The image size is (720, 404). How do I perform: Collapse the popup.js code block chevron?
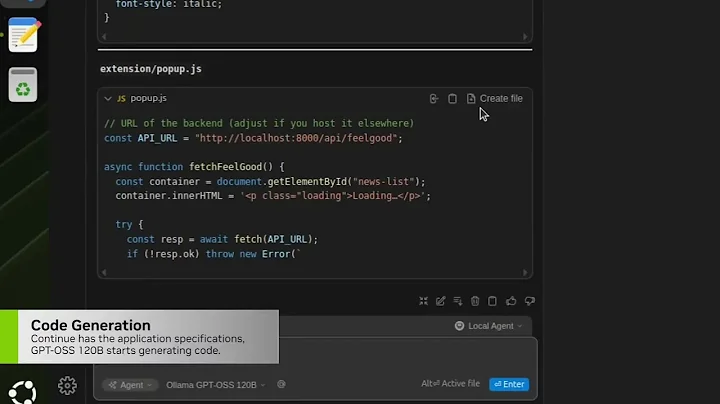click(x=107, y=98)
